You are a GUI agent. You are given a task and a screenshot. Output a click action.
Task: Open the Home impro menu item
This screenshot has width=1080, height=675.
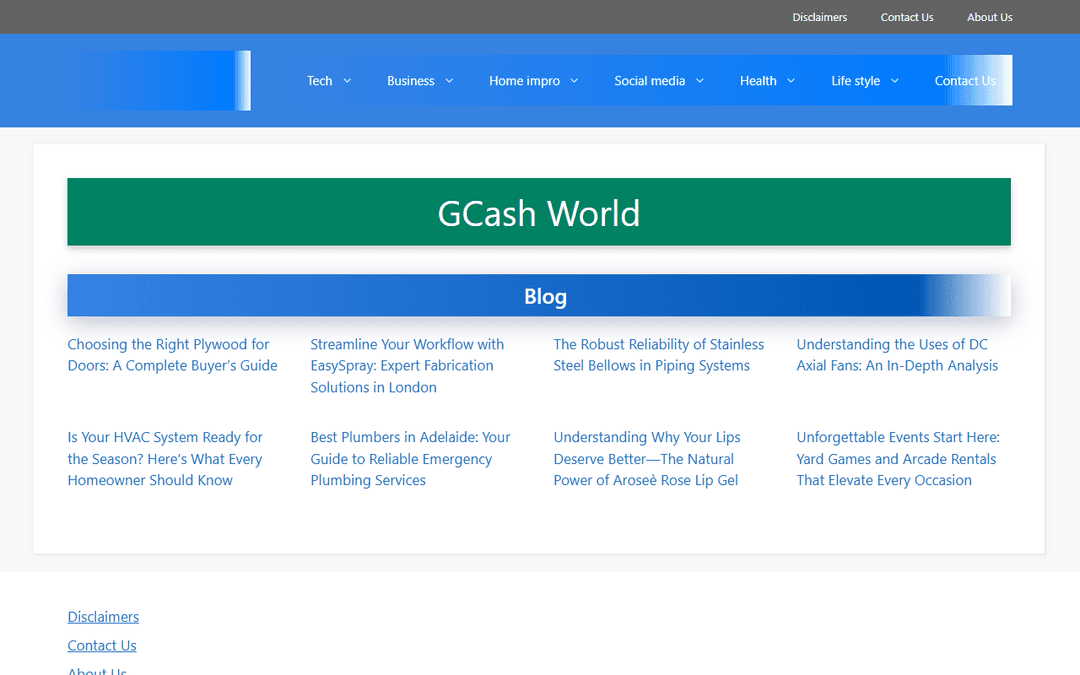click(524, 81)
